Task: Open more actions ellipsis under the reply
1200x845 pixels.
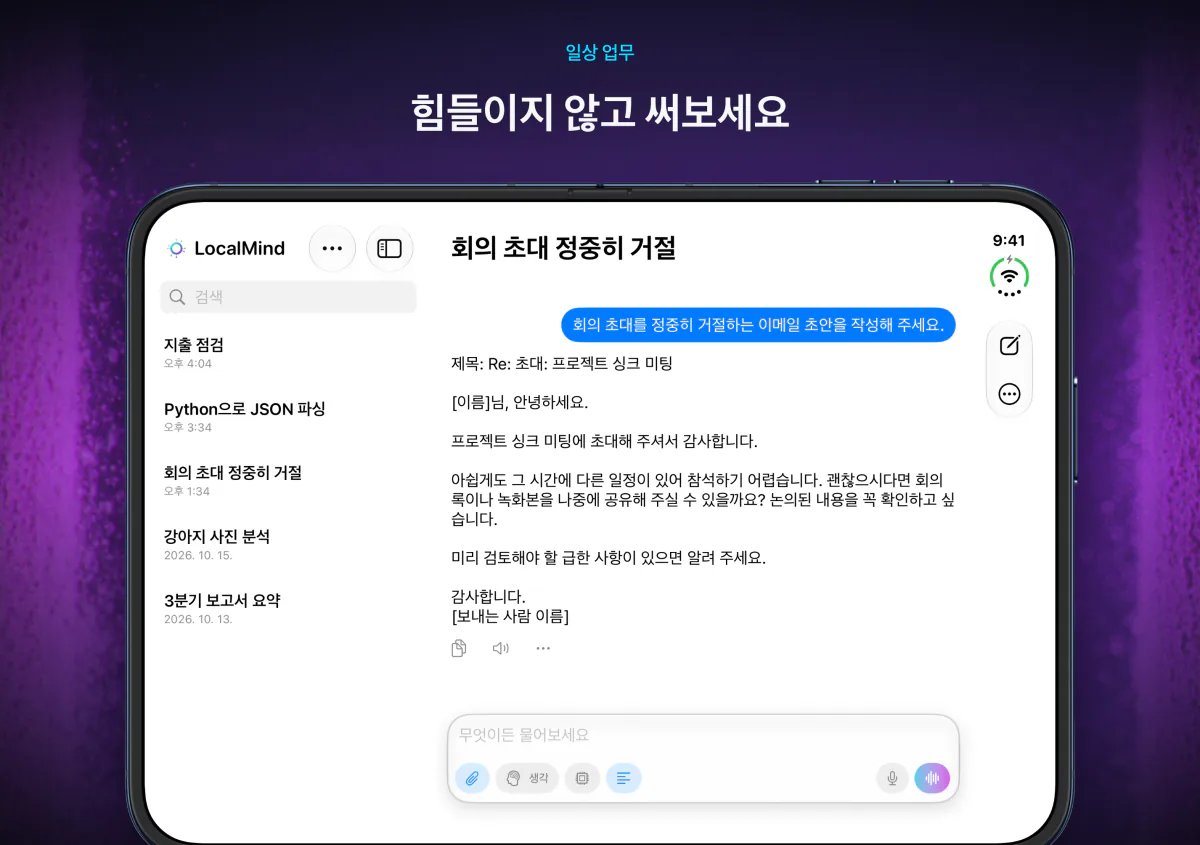Action: pyautogui.click(x=543, y=648)
